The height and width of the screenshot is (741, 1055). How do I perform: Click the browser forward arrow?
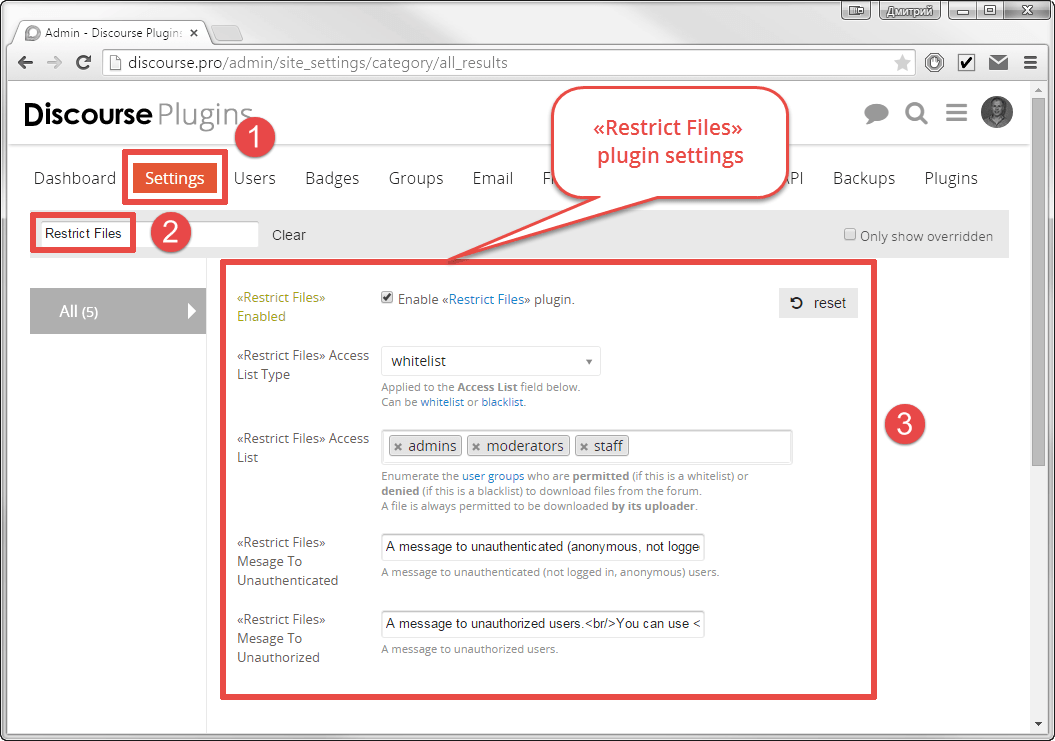point(54,63)
